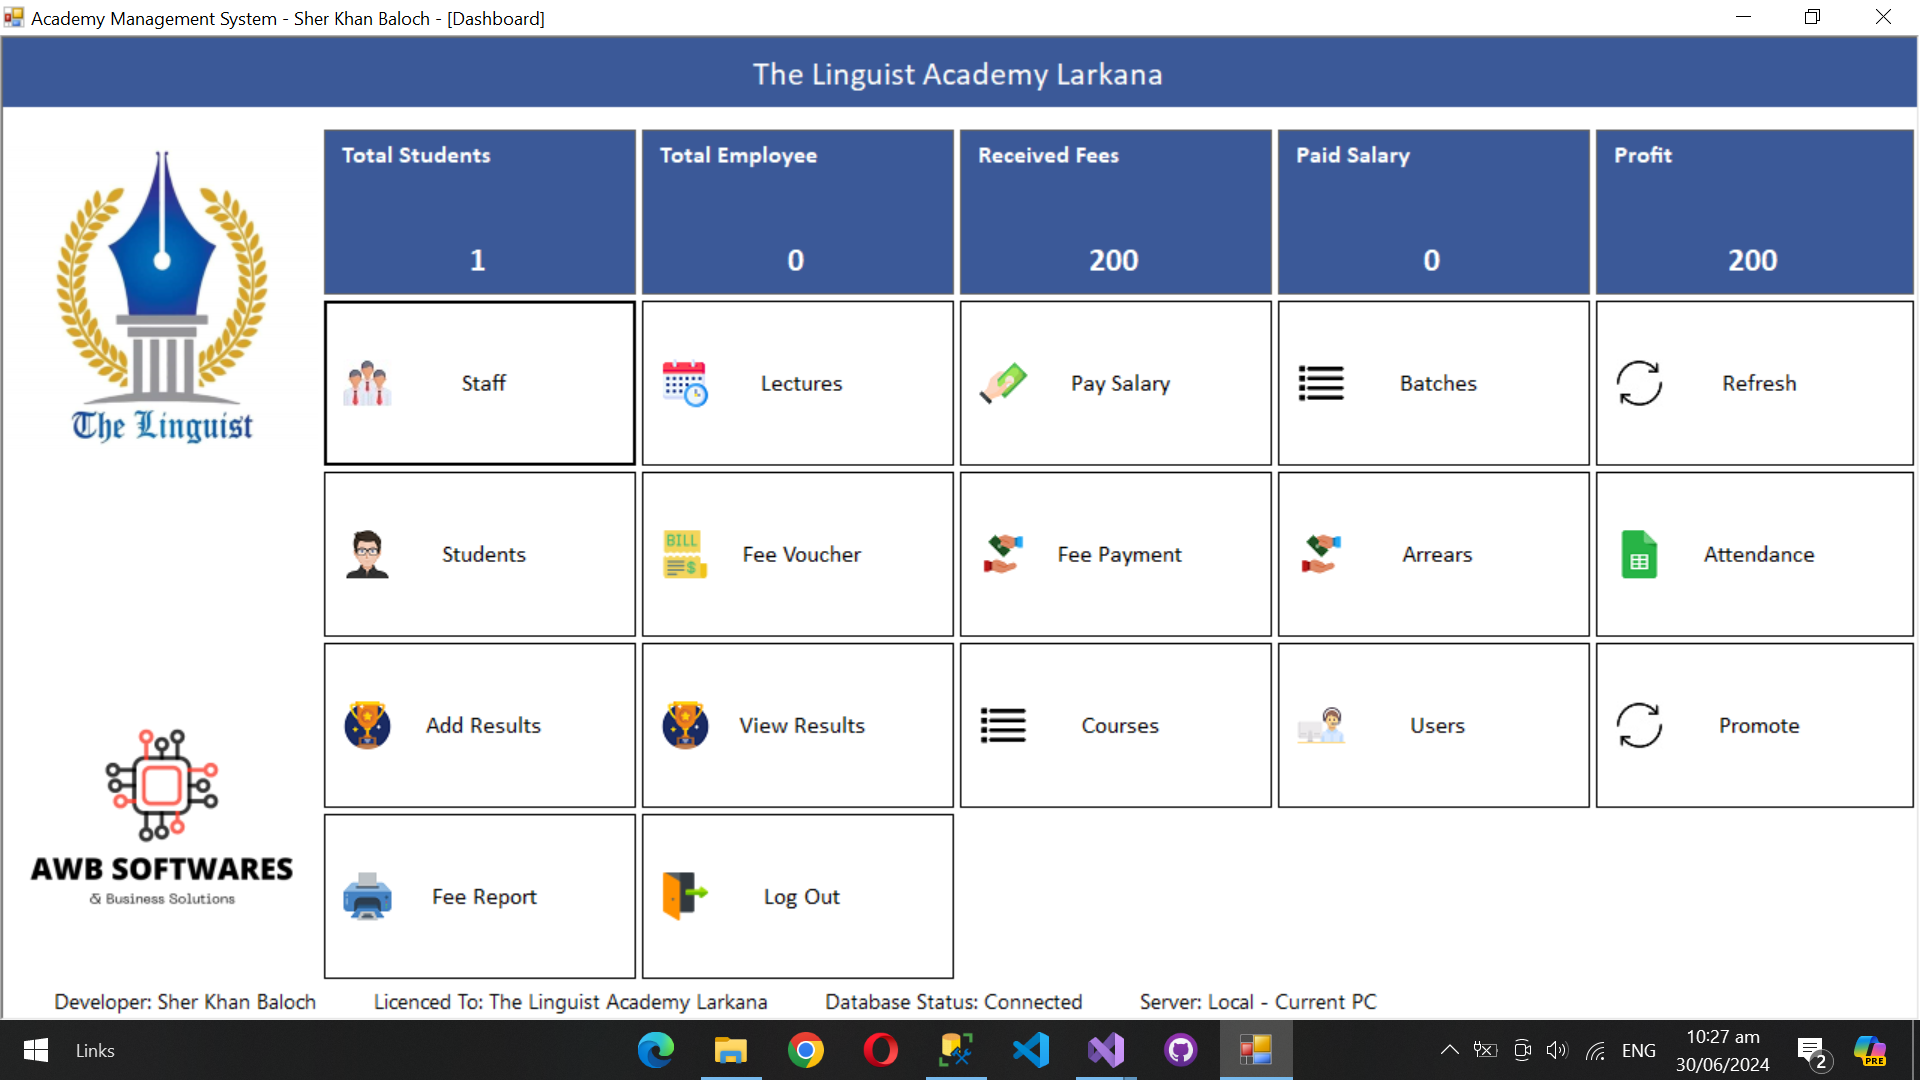
Task: Click the Fee Report printer icon
Action: [x=367, y=896]
